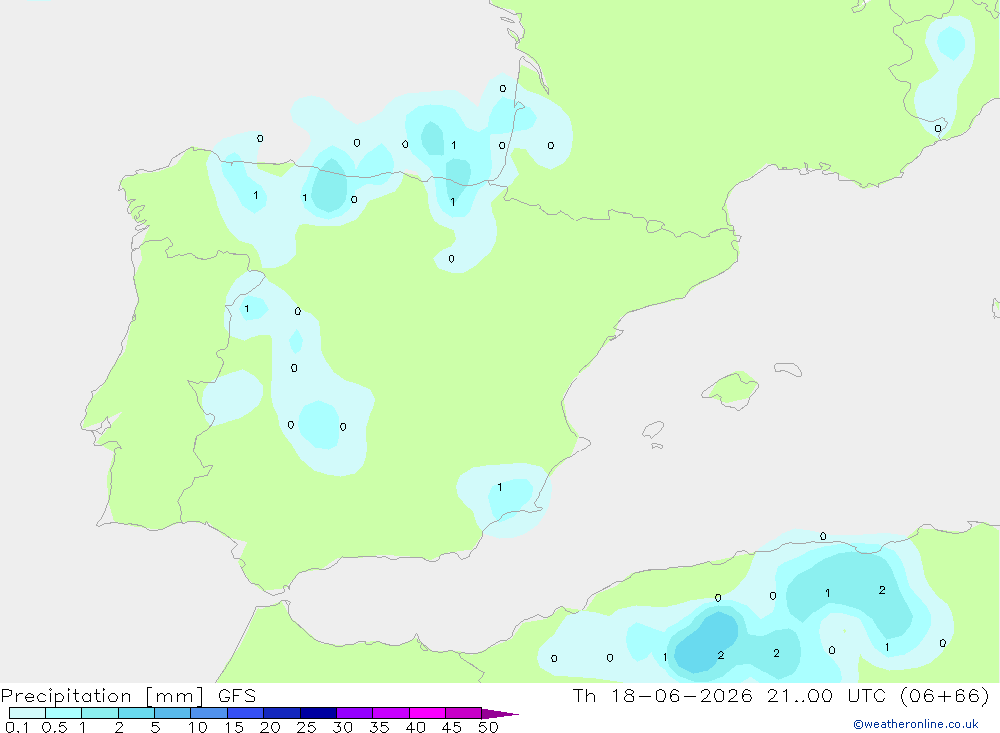Click the 40–45 mm magenta legend swatch
The height and width of the screenshot is (733, 1000).
pos(427,713)
